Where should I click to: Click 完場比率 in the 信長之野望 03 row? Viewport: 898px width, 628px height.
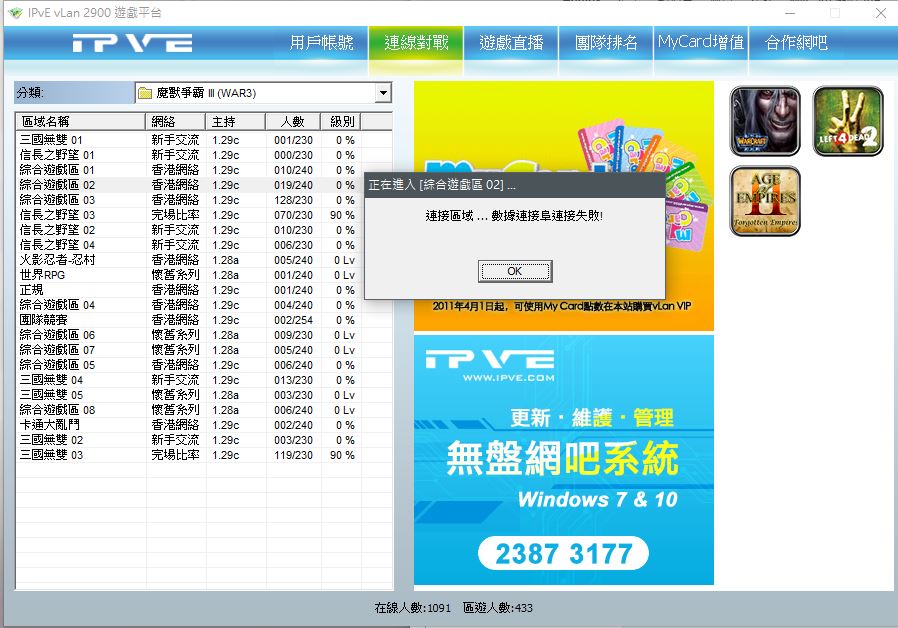(175, 215)
